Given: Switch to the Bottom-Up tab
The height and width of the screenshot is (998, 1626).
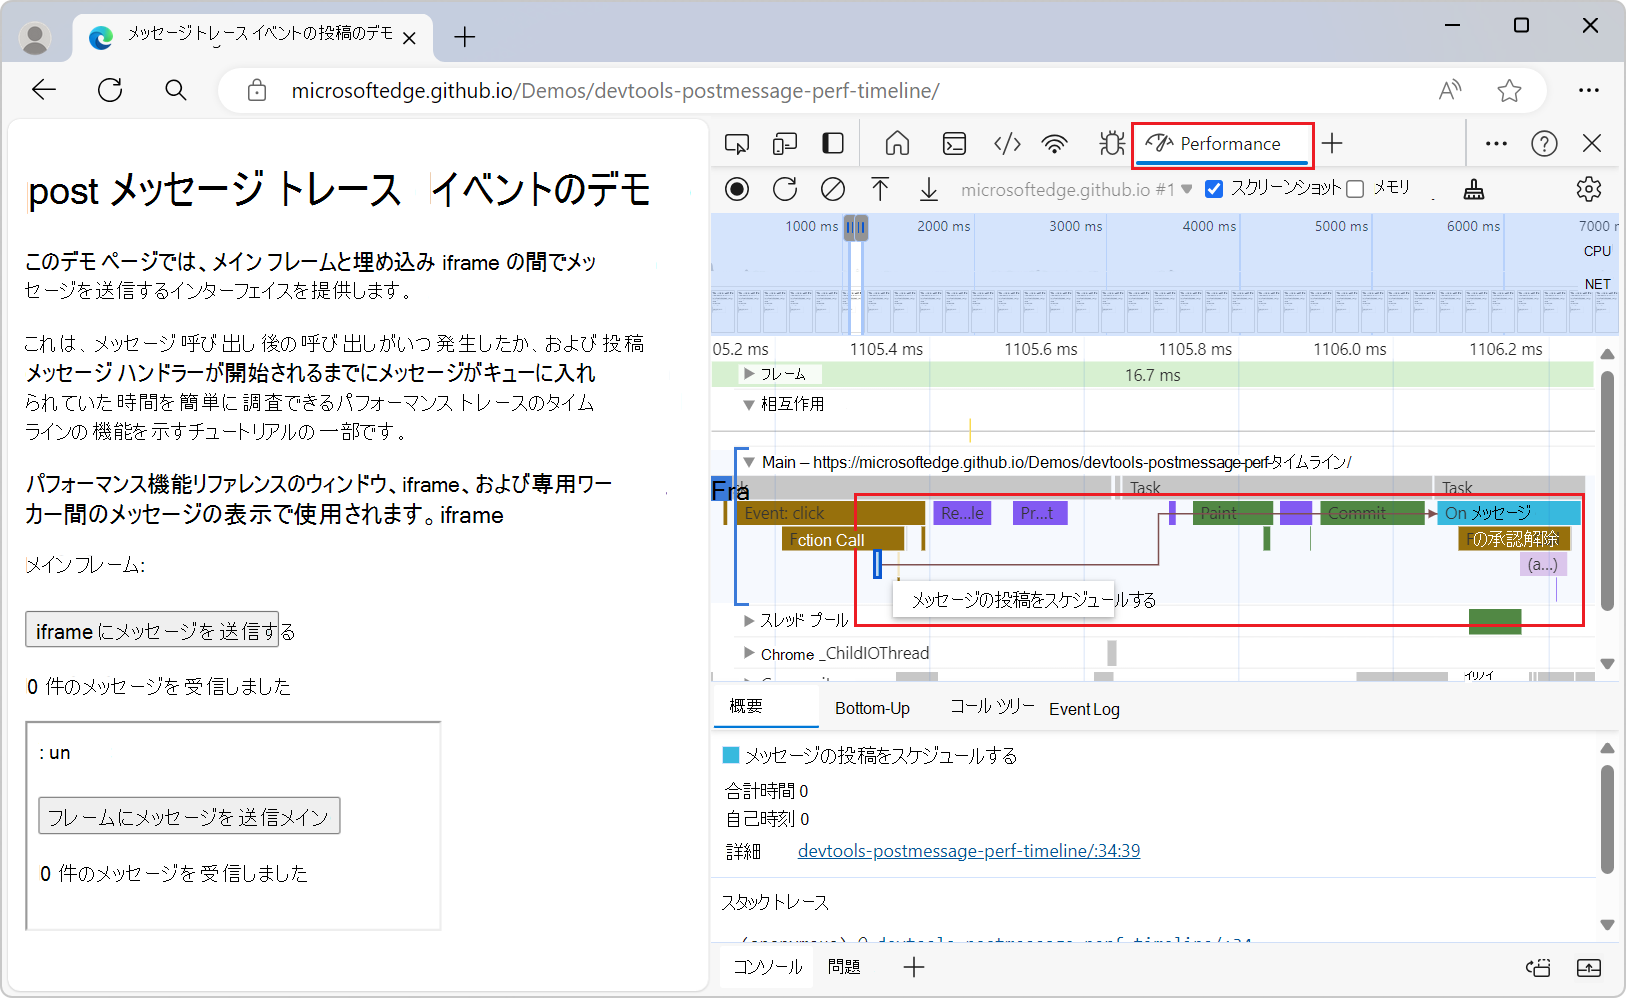Looking at the screenshot, I should 871,708.
